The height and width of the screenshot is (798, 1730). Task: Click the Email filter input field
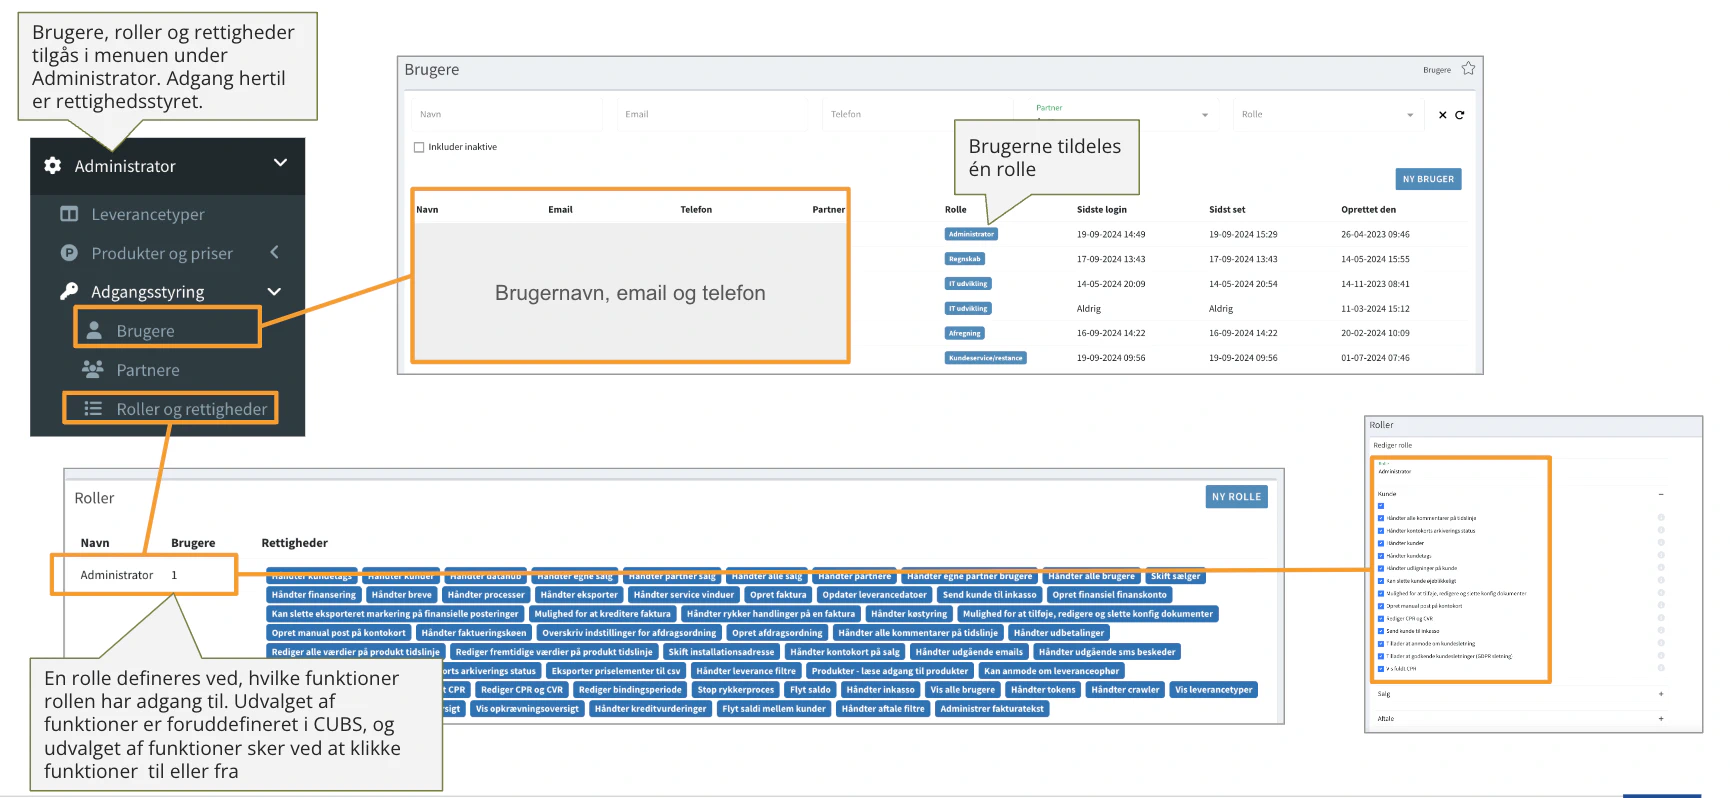712,115
